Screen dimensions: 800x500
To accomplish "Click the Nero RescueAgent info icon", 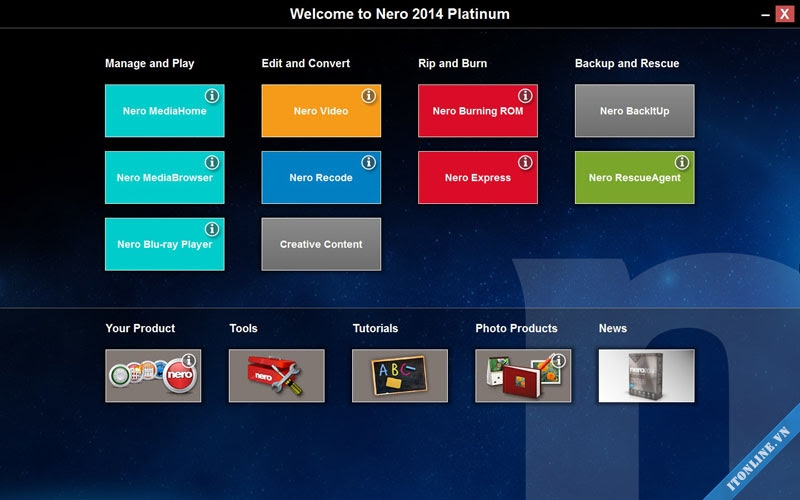I will (x=682, y=162).
